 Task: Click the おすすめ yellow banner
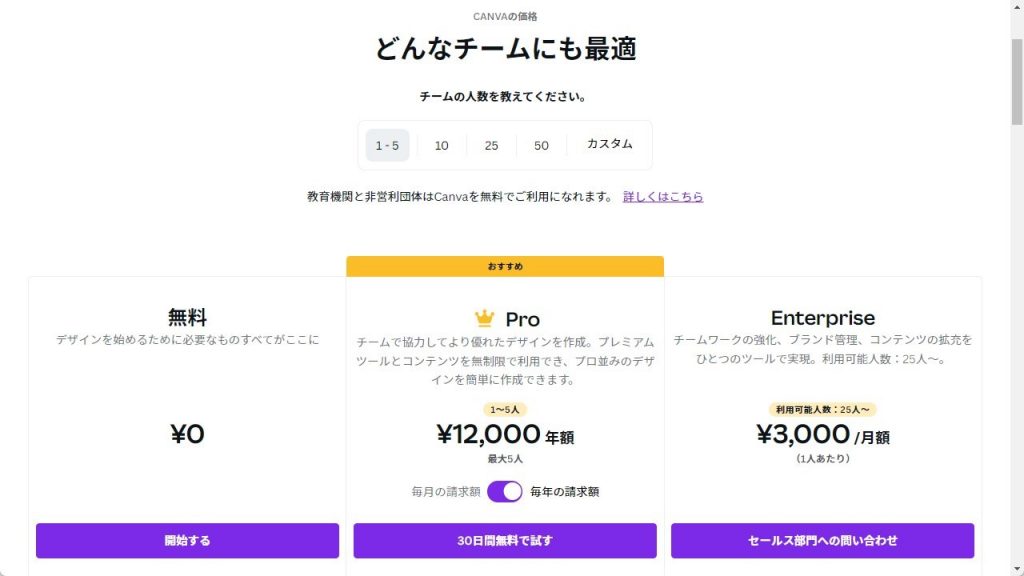505,266
